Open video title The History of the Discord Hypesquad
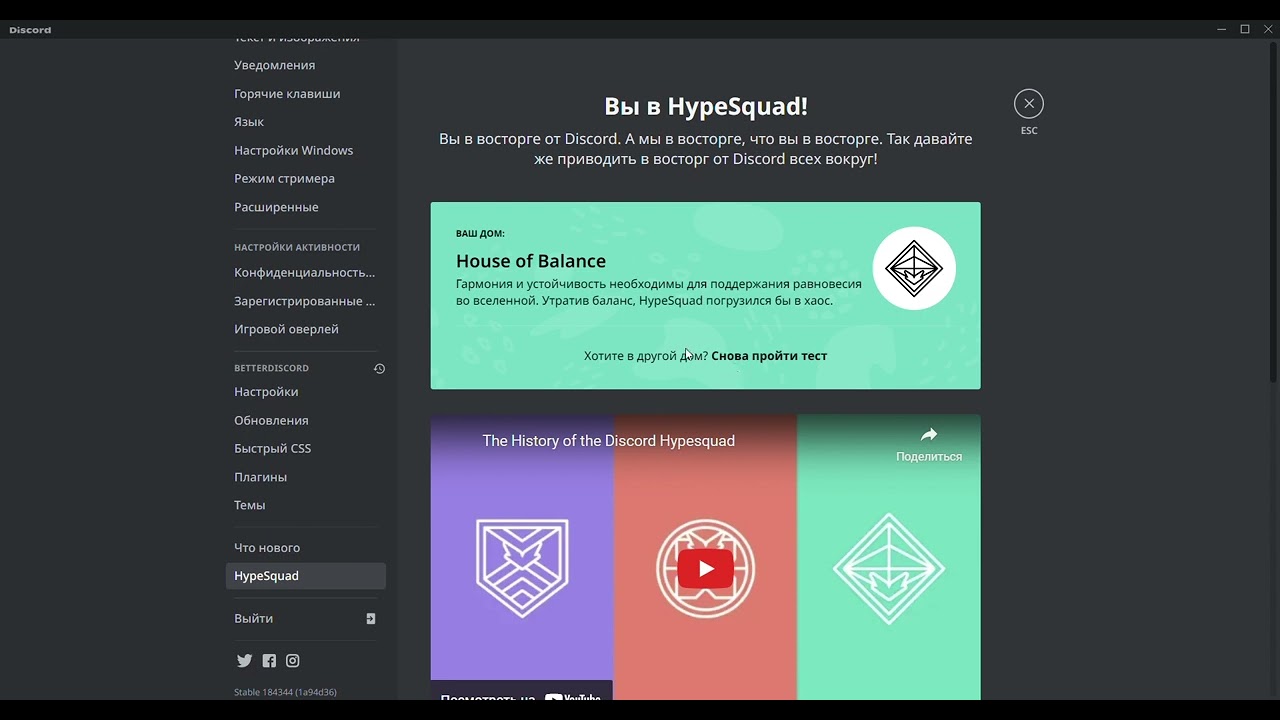 tap(608, 441)
